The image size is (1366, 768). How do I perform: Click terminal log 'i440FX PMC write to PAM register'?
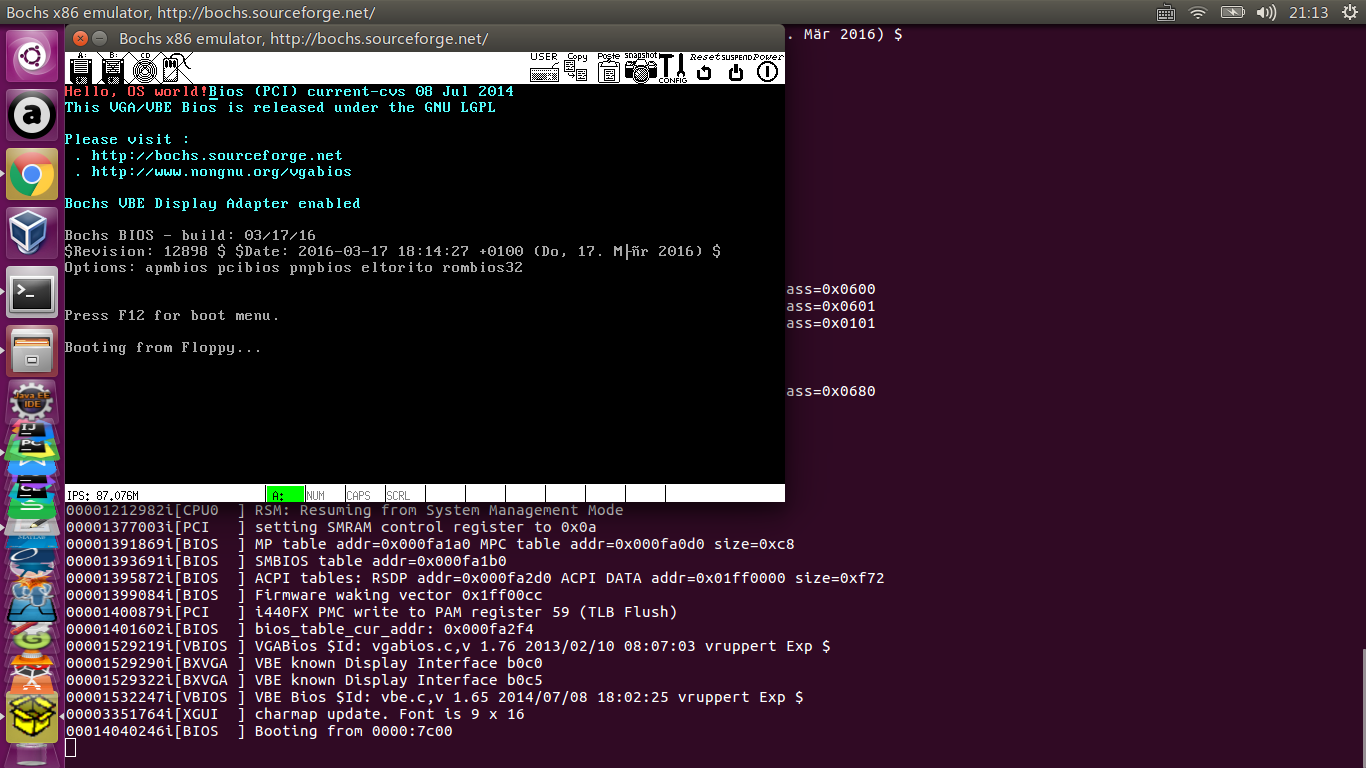pyautogui.click(x=466, y=612)
